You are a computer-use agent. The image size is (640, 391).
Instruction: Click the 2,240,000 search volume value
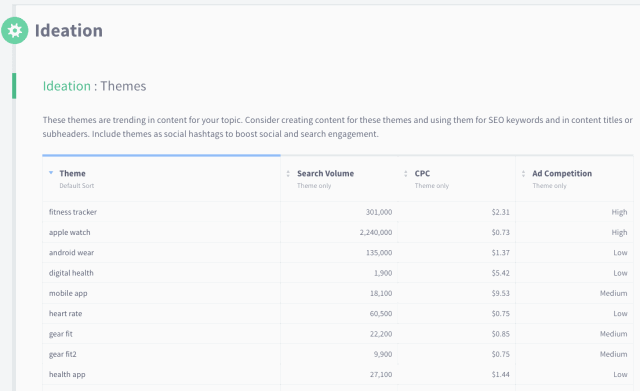pyautogui.click(x=376, y=232)
